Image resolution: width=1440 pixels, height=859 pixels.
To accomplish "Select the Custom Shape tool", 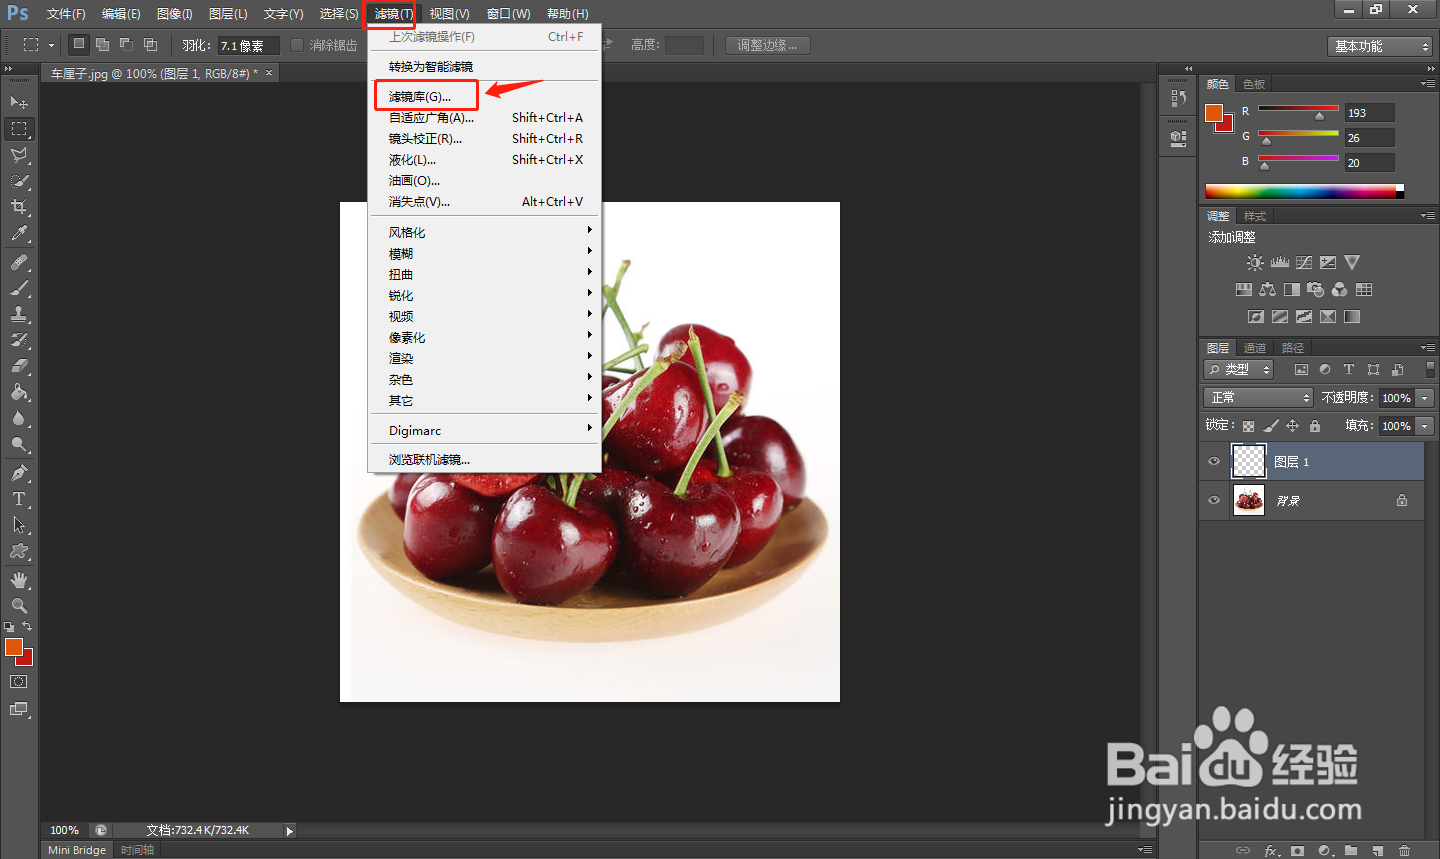I will pyautogui.click(x=19, y=551).
